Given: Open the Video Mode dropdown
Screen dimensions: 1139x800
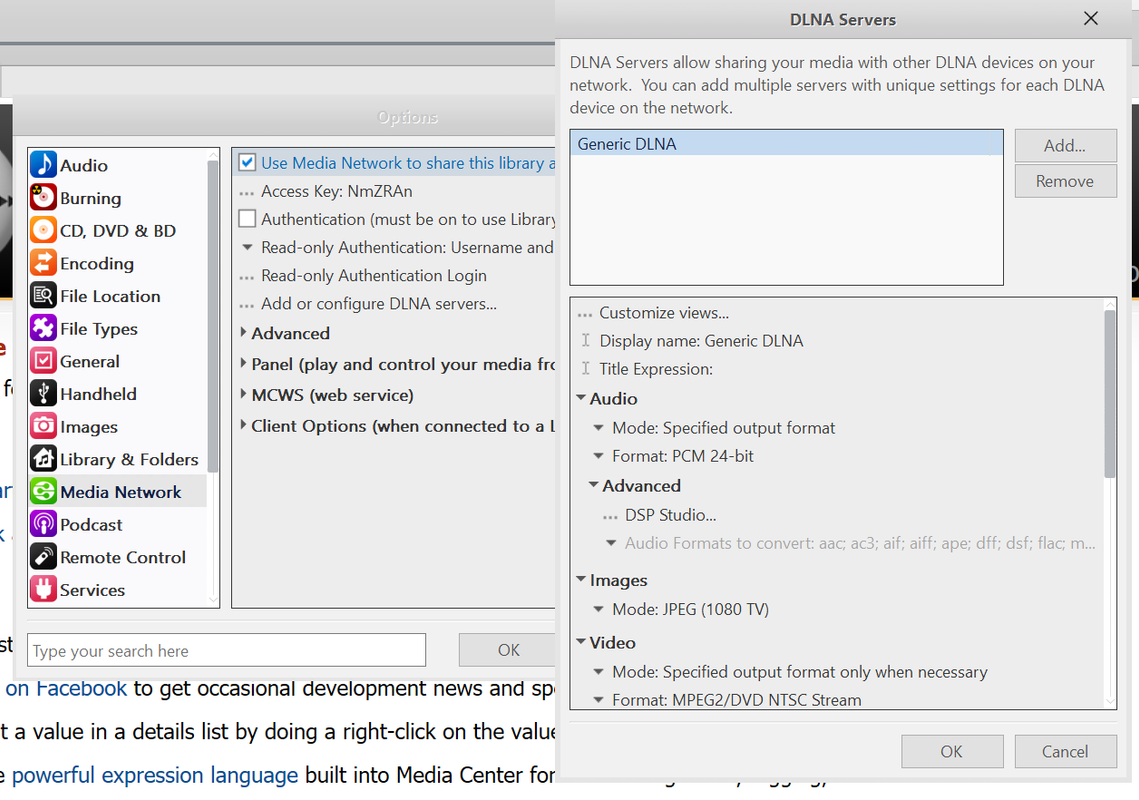Looking at the screenshot, I should pyautogui.click(x=599, y=671).
